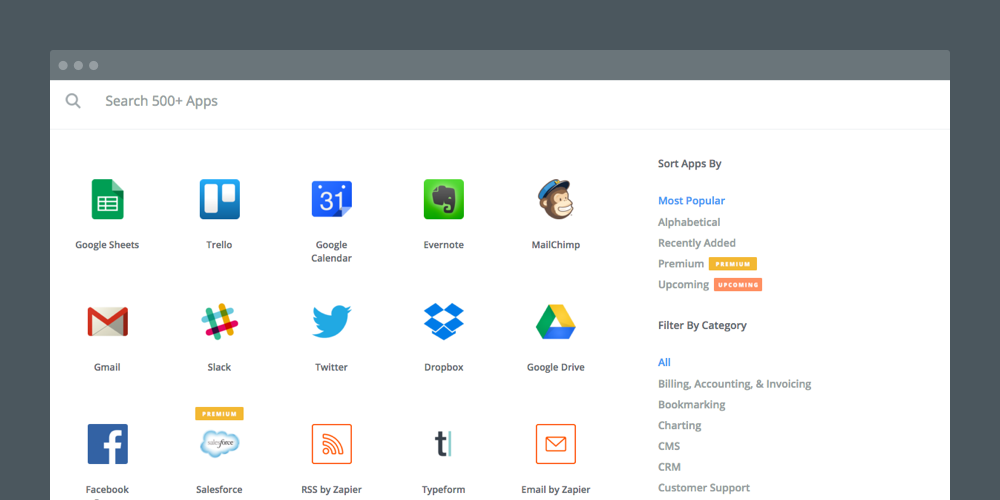Sort apps by Most Popular
Image resolution: width=1000 pixels, height=500 pixels.
point(691,201)
